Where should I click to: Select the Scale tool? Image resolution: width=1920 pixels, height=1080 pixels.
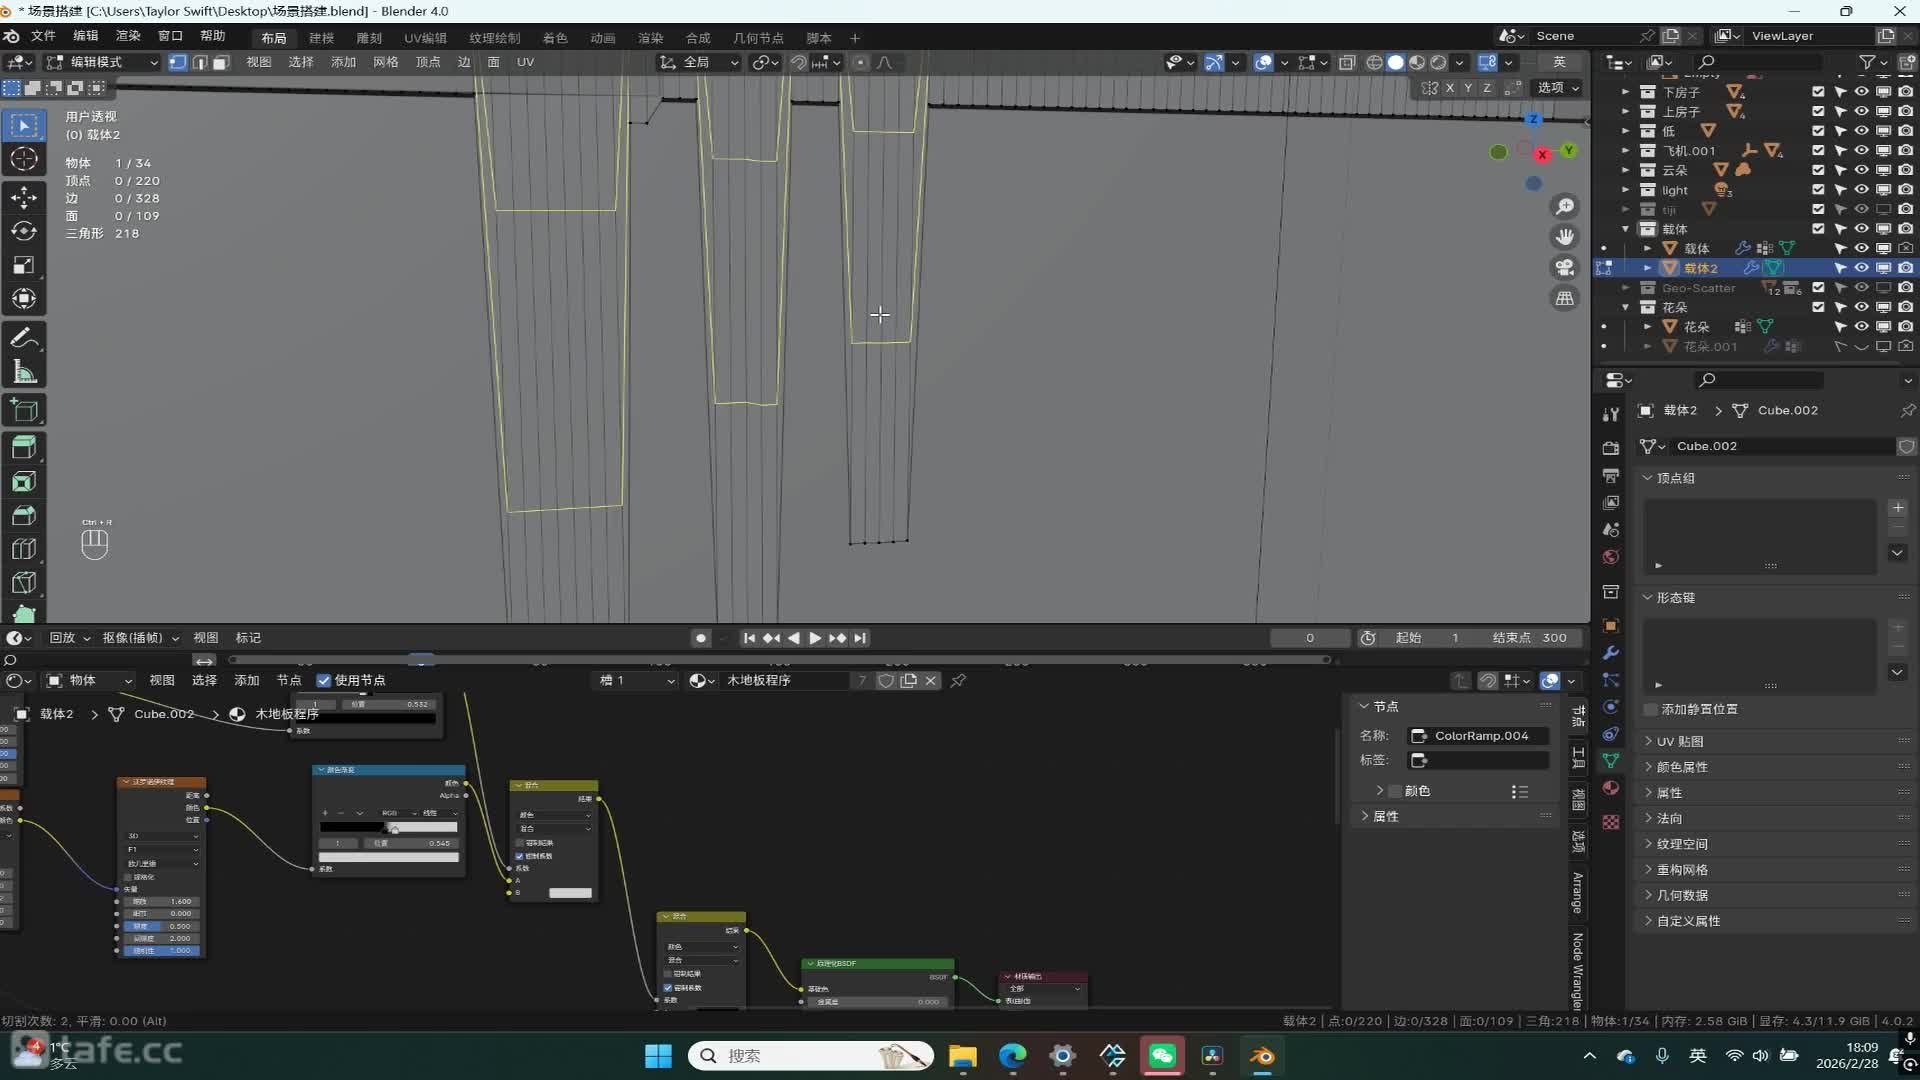[24, 265]
